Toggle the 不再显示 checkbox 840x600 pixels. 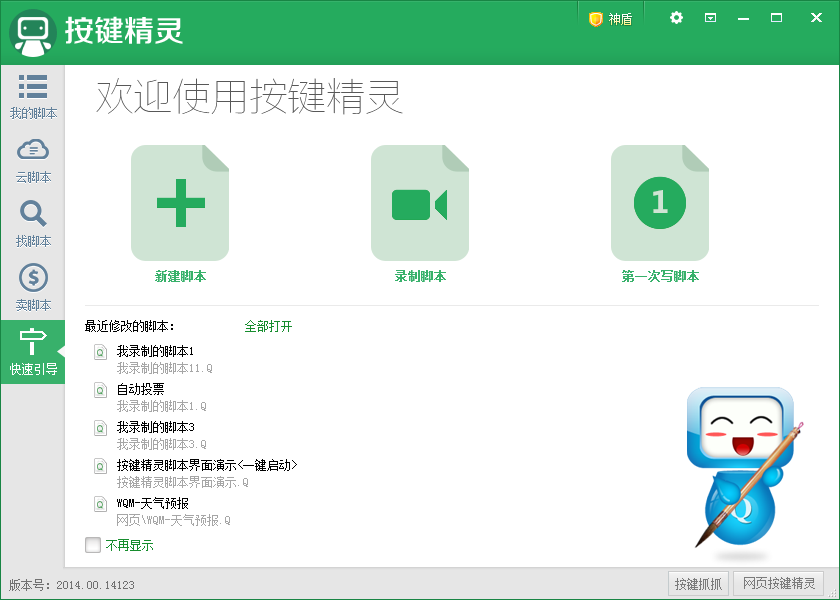(93, 545)
